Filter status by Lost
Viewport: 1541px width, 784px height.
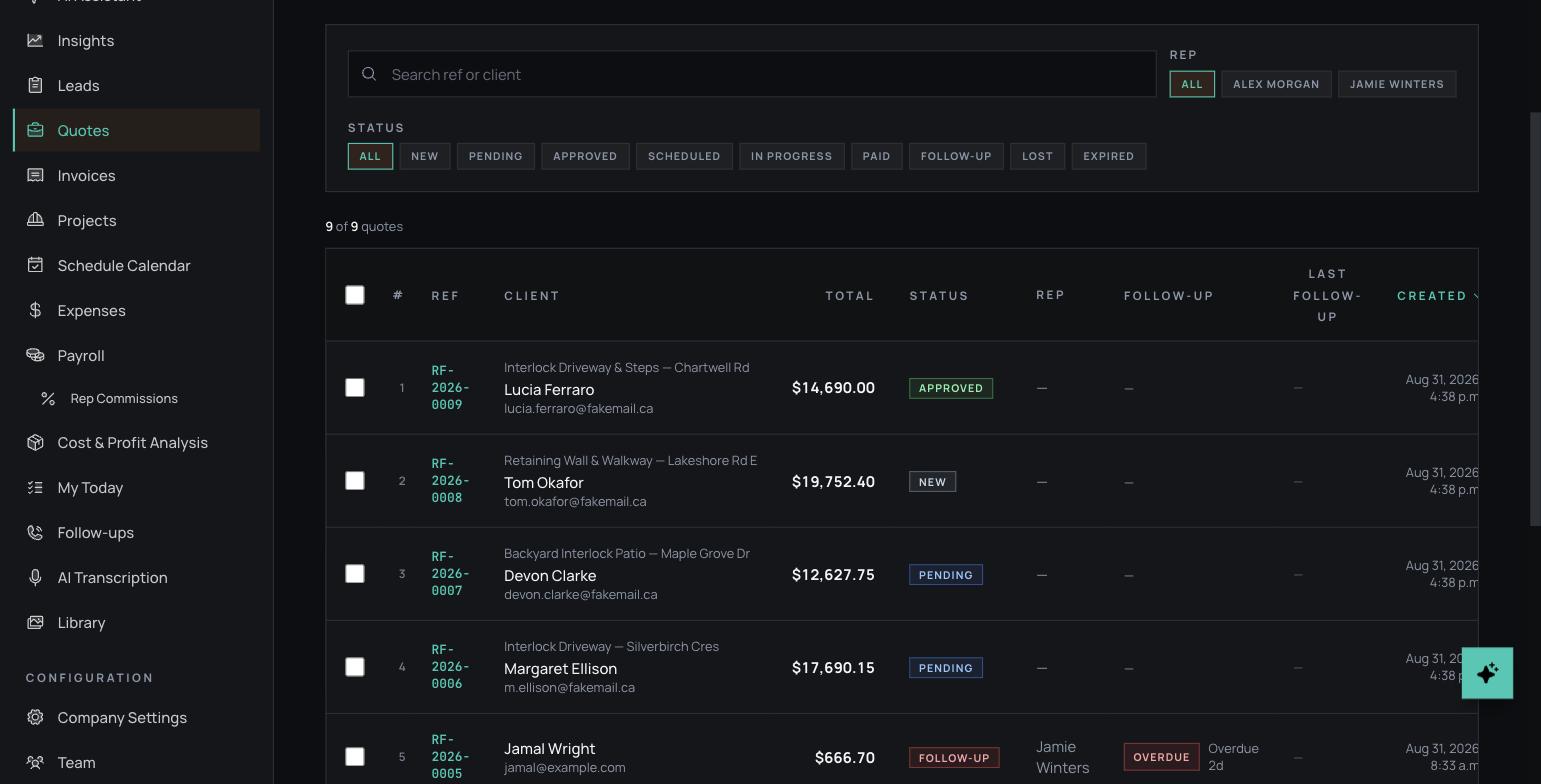(1037, 156)
